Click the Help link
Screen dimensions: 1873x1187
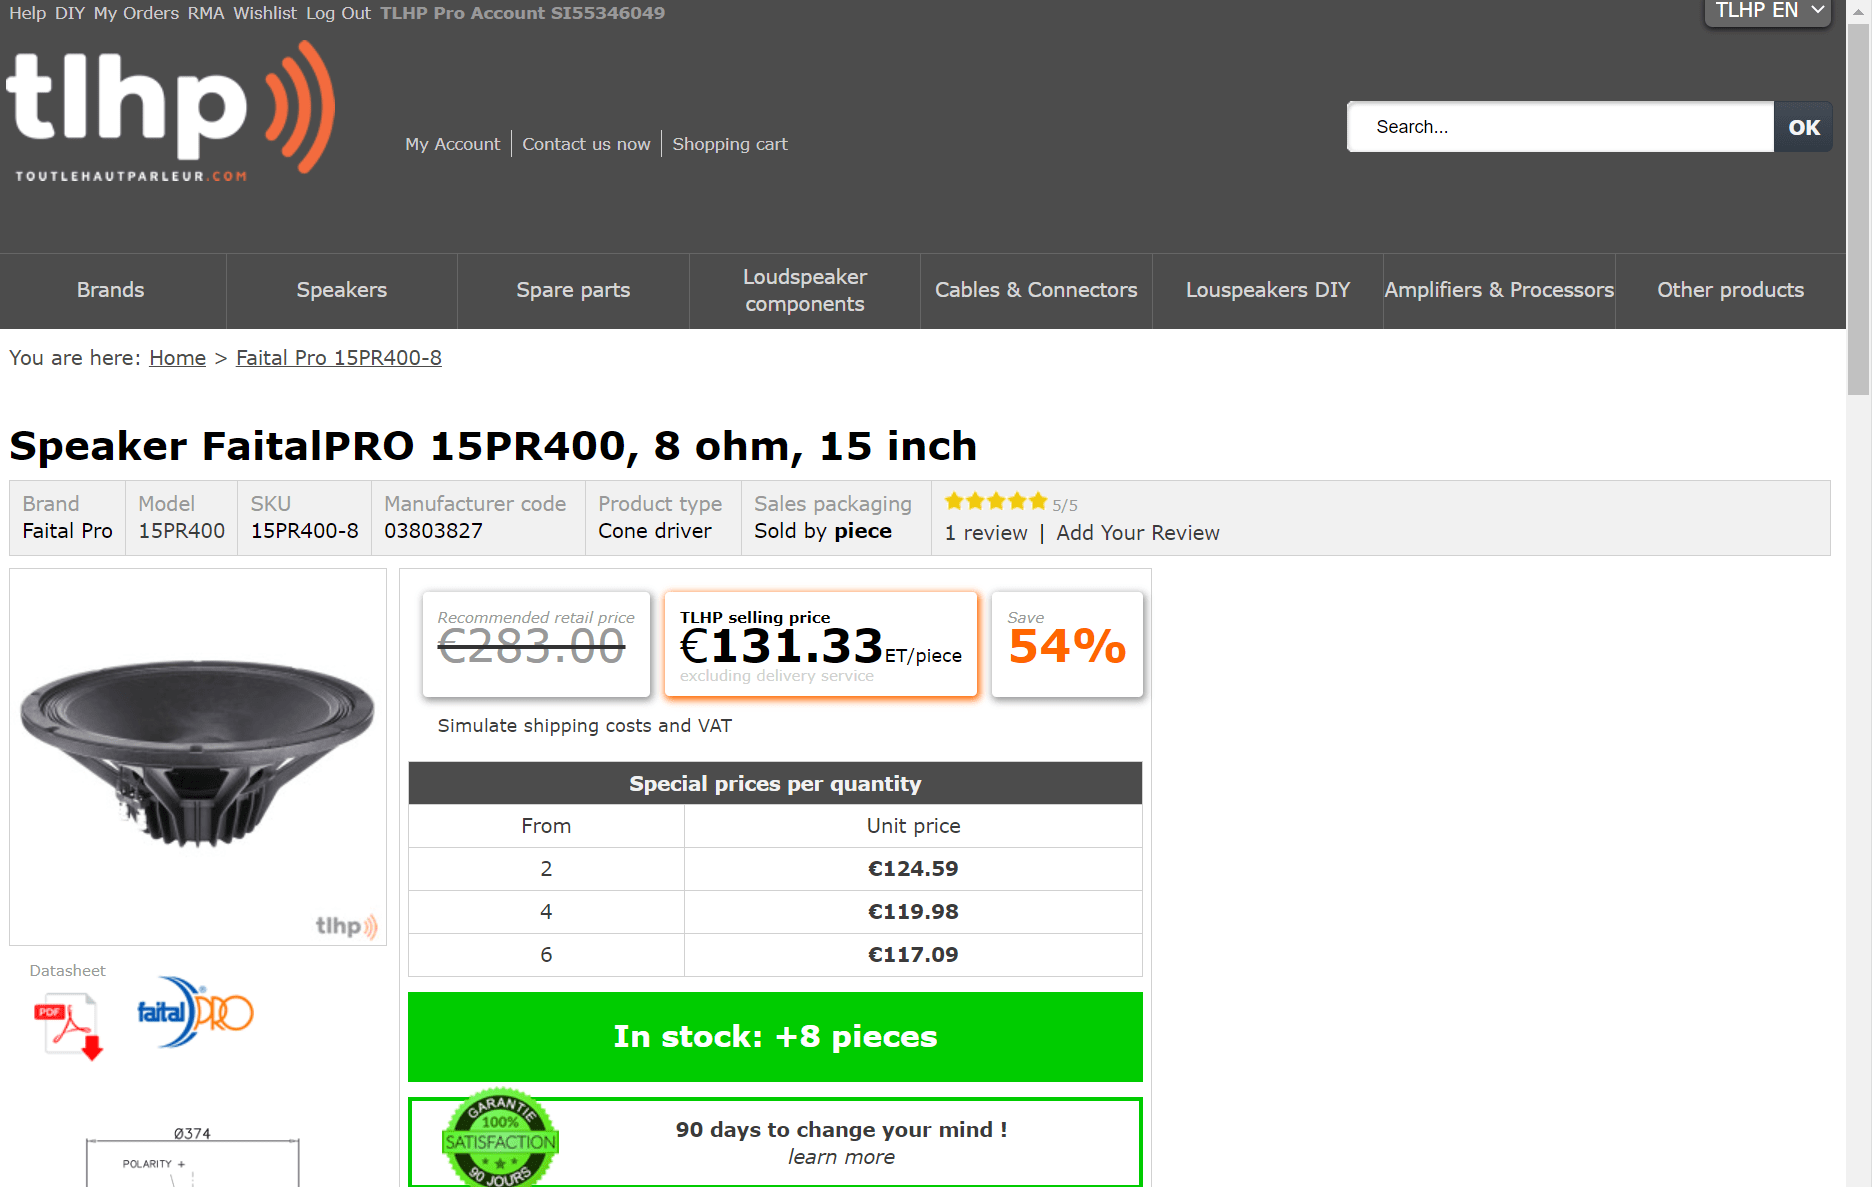click(x=28, y=13)
